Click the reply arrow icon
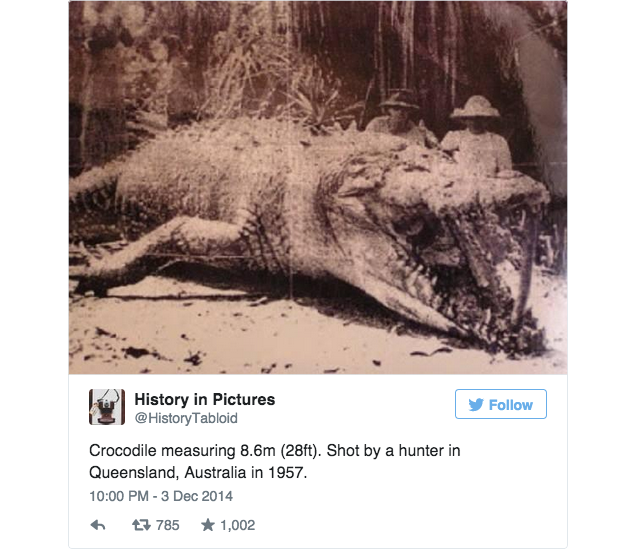The height and width of the screenshot is (549, 636). (98, 525)
